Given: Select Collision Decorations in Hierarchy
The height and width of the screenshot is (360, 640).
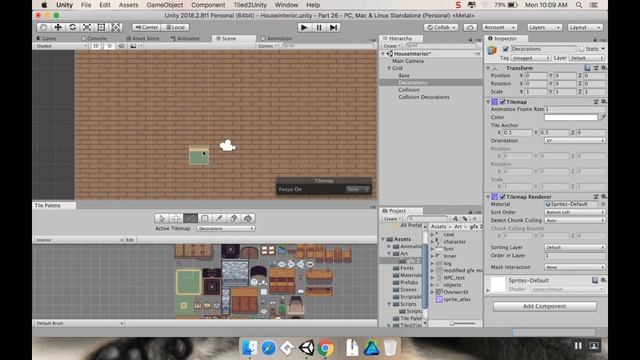Looking at the screenshot, I should 423,97.
